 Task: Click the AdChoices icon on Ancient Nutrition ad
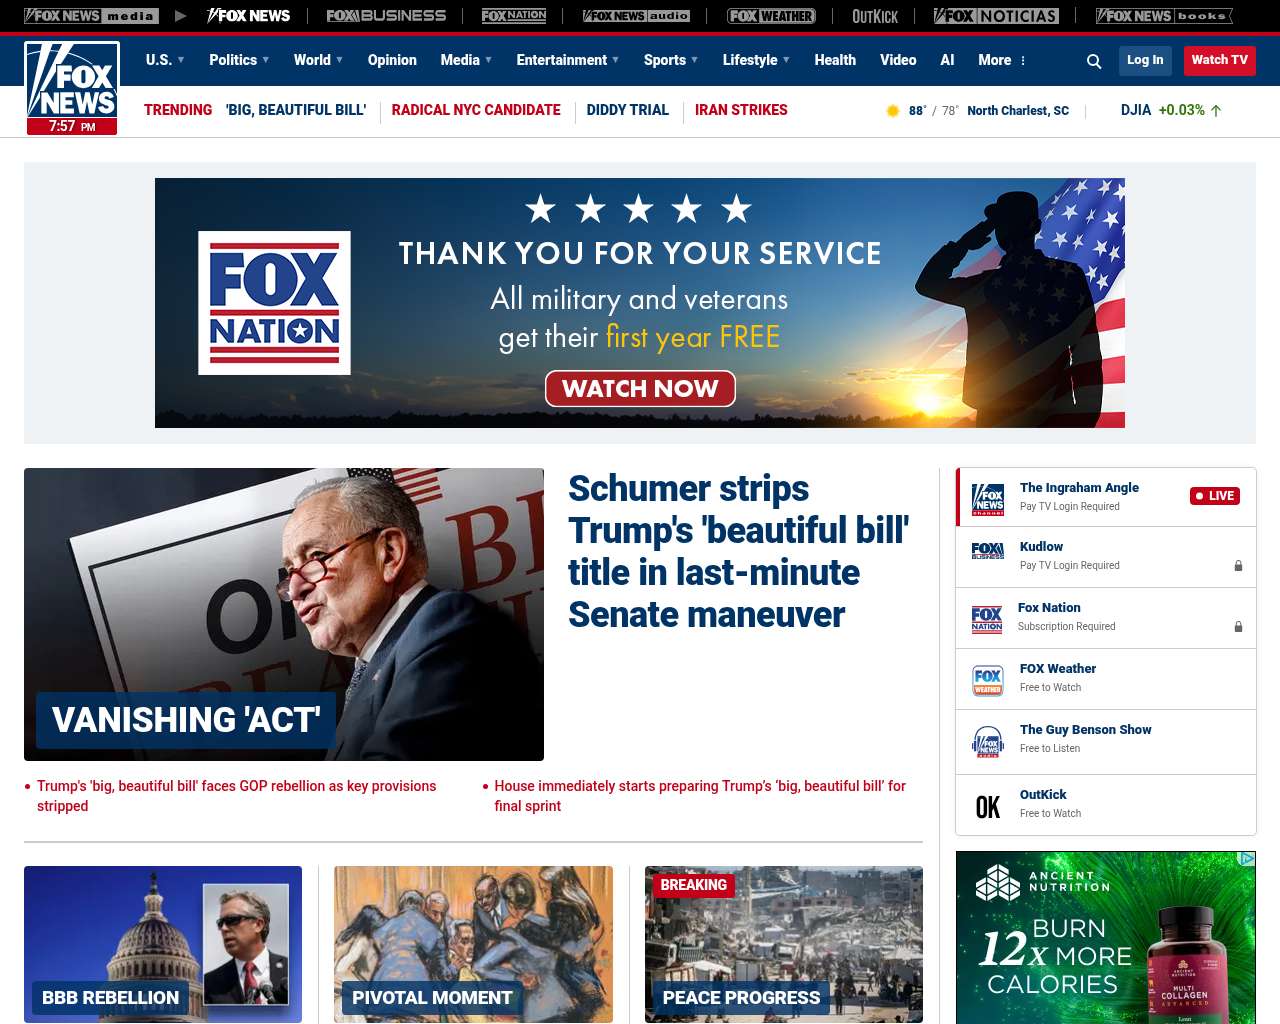click(1247, 859)
